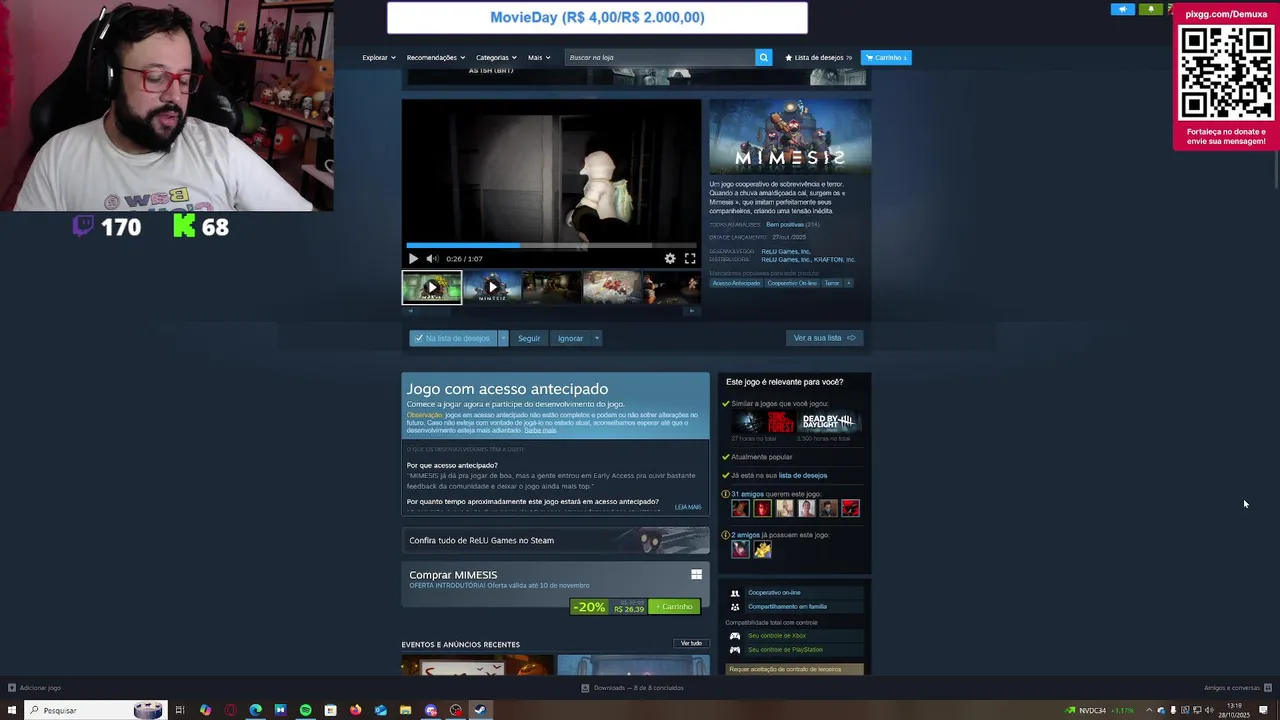Viewport: 1280px width, 720px height.
Task: Click 'Adicionar jogo' in Steam footer
Action: [35, 688]
